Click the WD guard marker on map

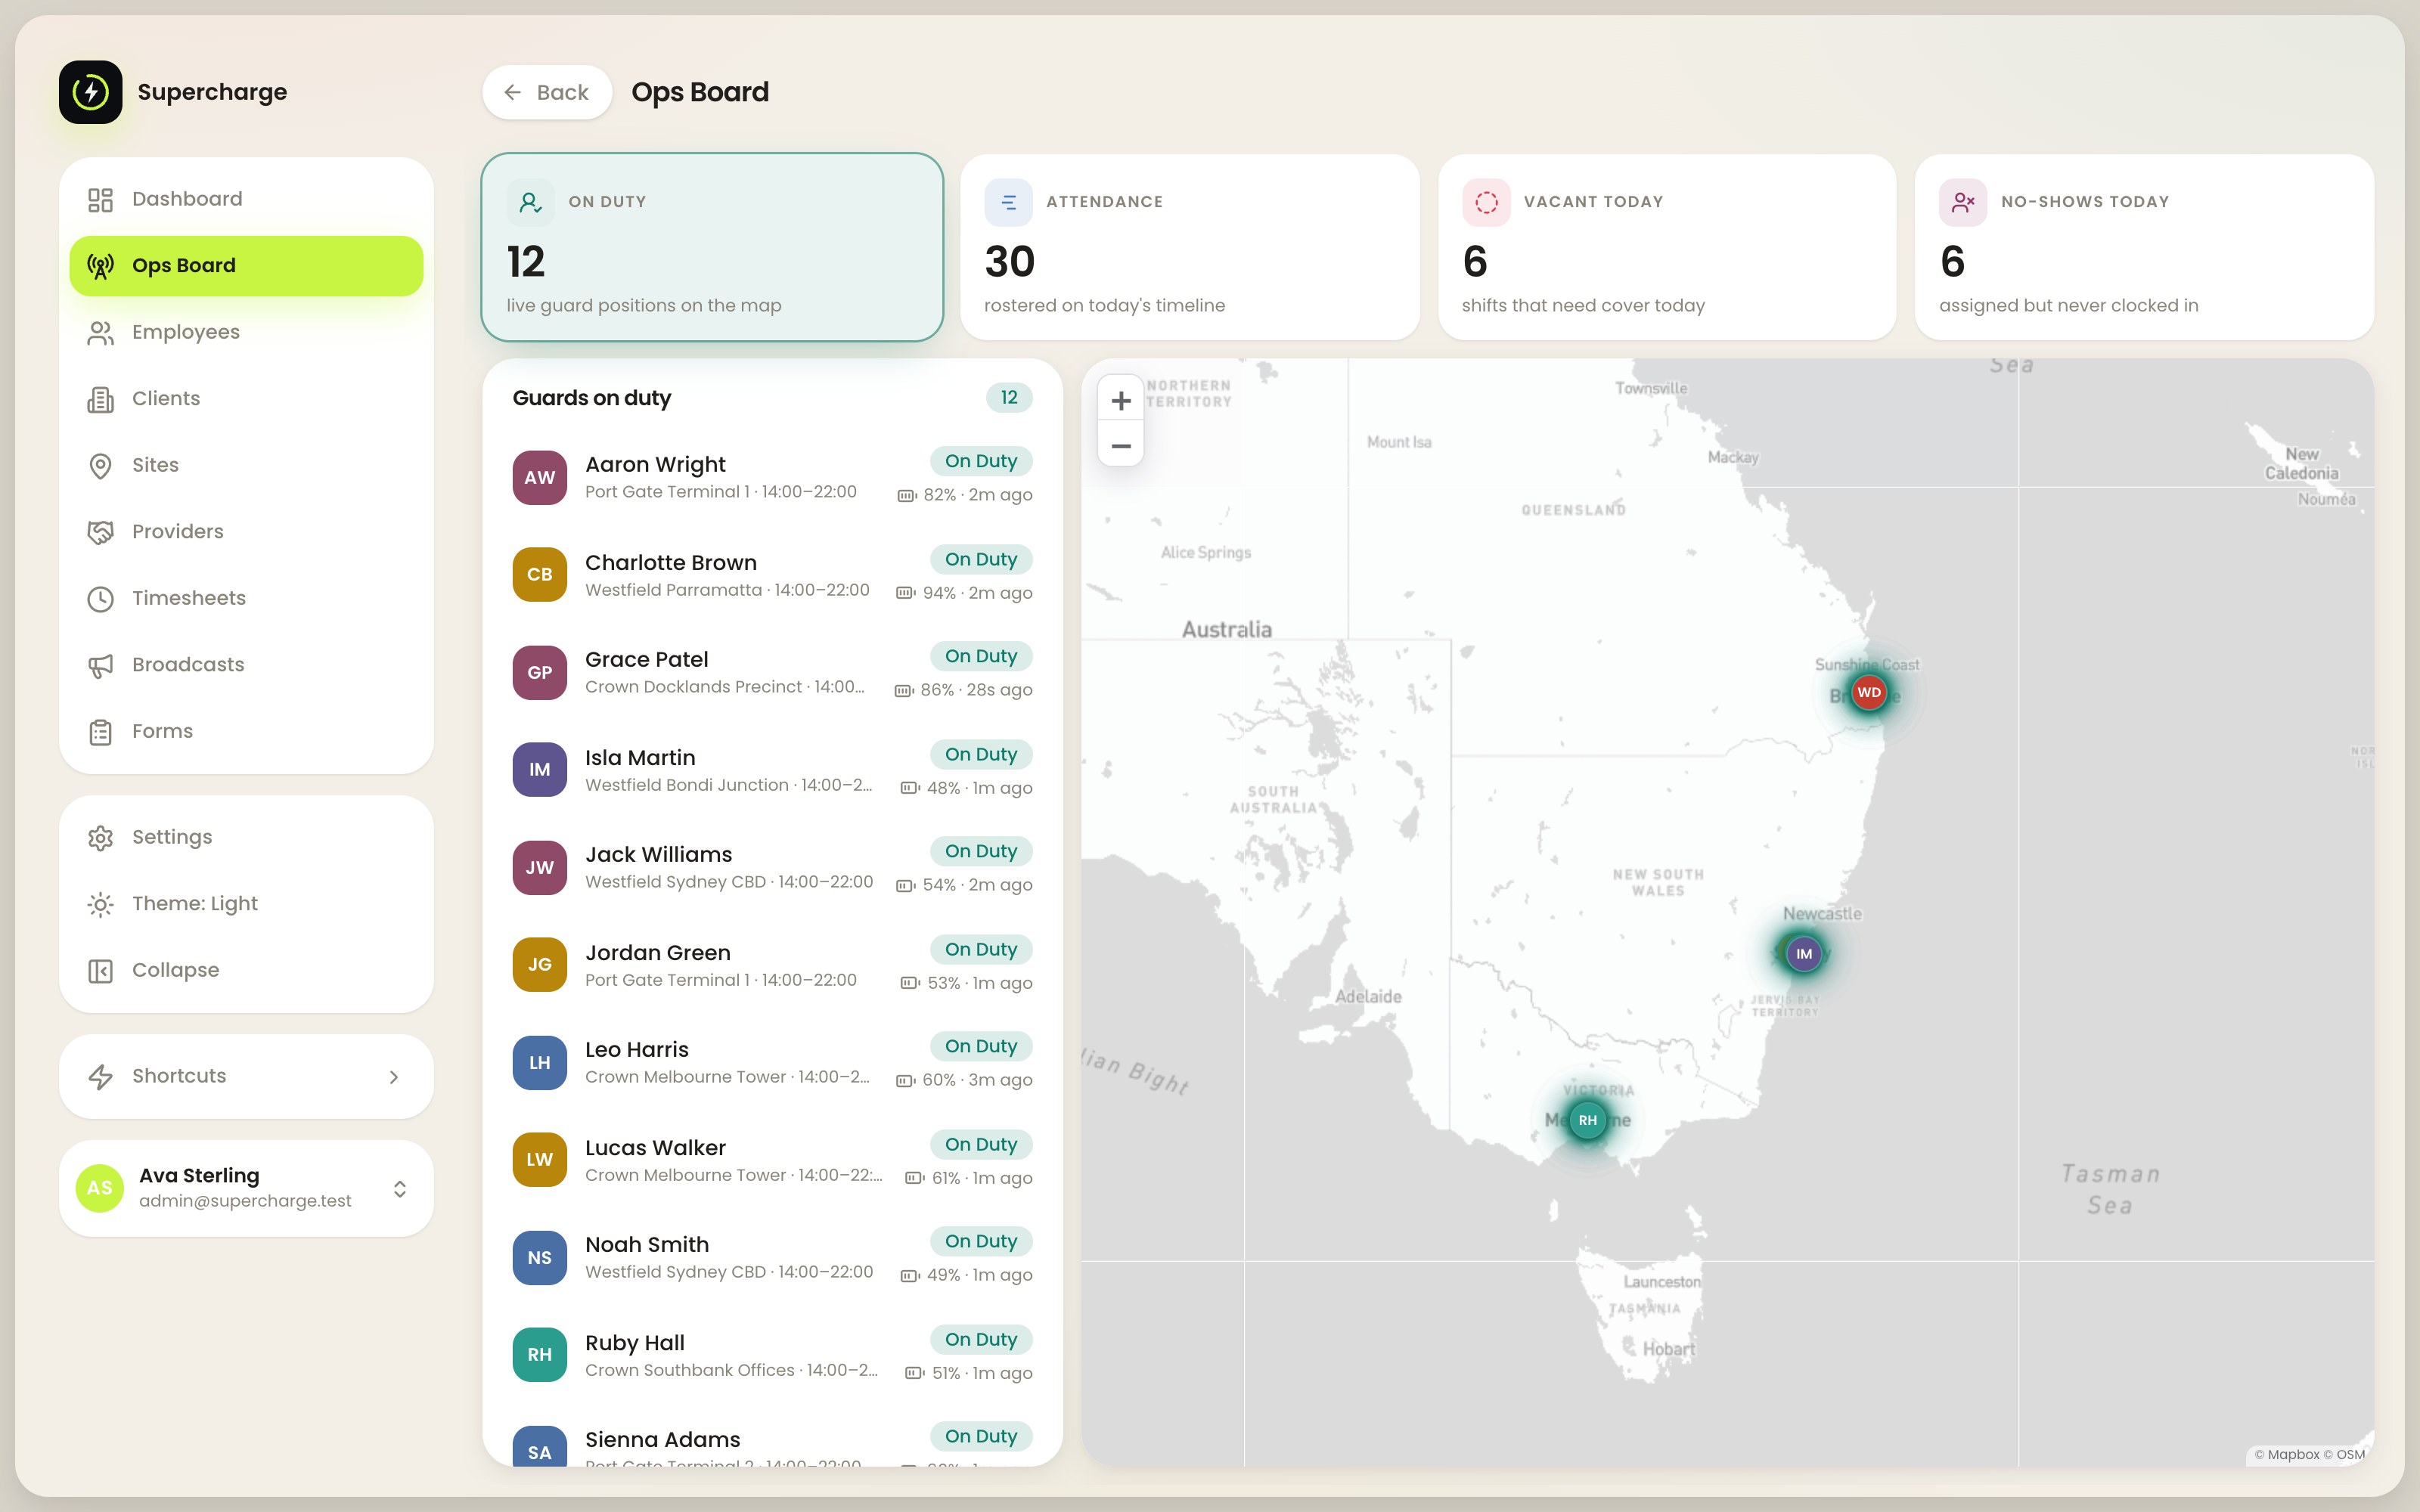point(1869,693)
